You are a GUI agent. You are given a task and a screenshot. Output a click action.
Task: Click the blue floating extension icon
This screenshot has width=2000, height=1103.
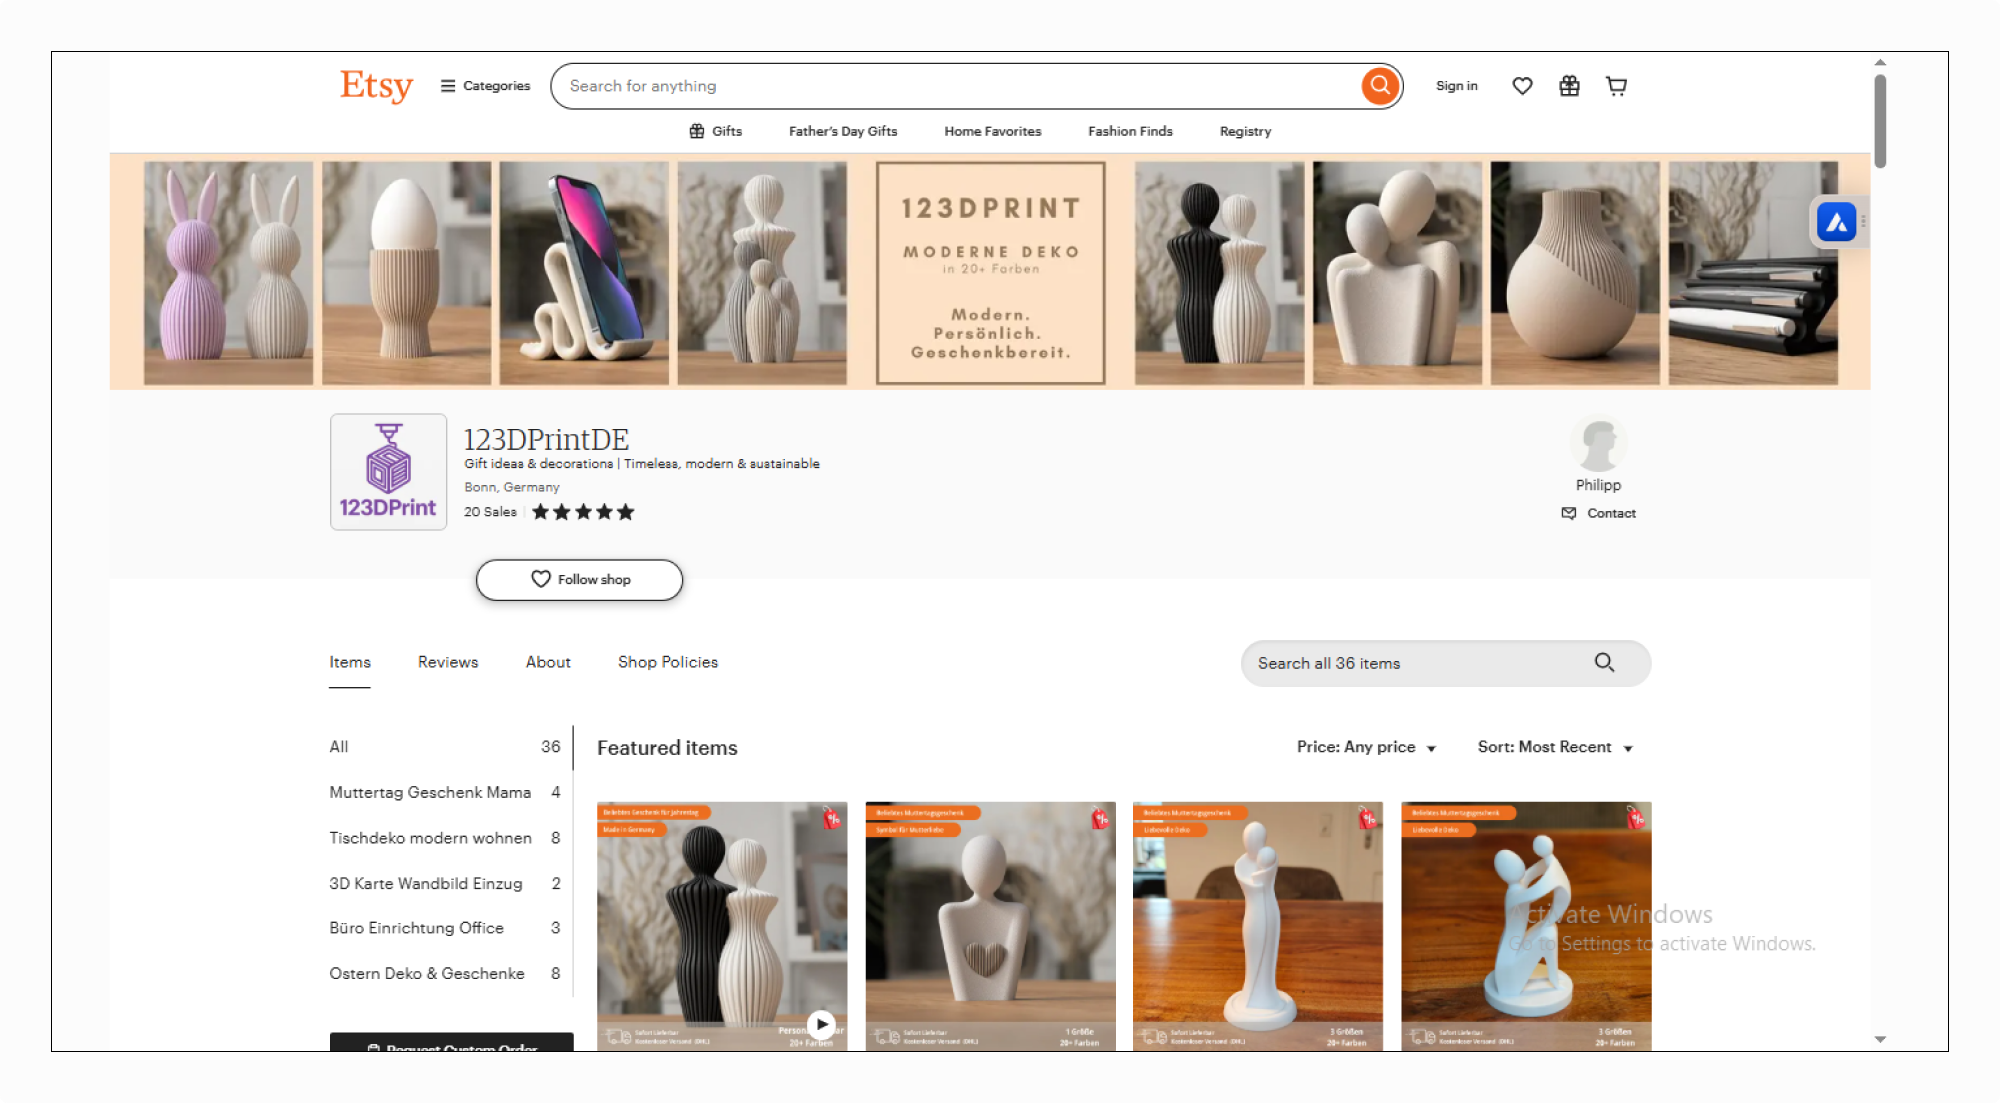(1837, 222)
